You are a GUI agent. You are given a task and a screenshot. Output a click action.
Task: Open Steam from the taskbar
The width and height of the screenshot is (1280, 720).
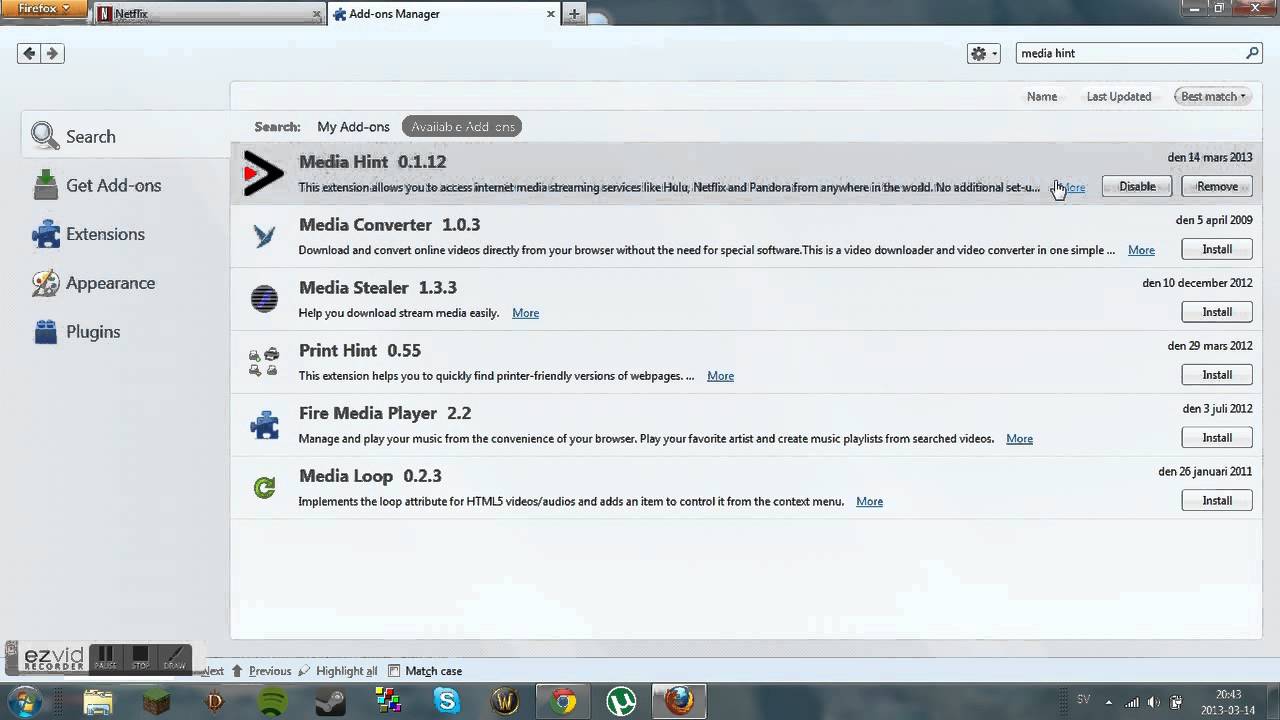330,702
